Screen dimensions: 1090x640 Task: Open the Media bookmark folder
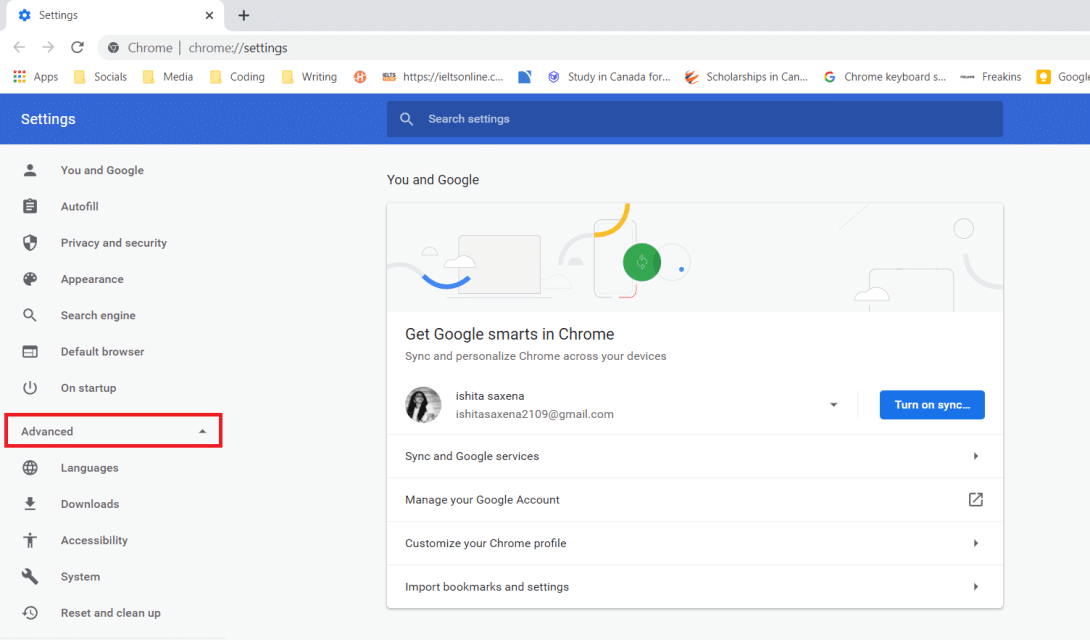pyautogui.click(x=168, y=76)
